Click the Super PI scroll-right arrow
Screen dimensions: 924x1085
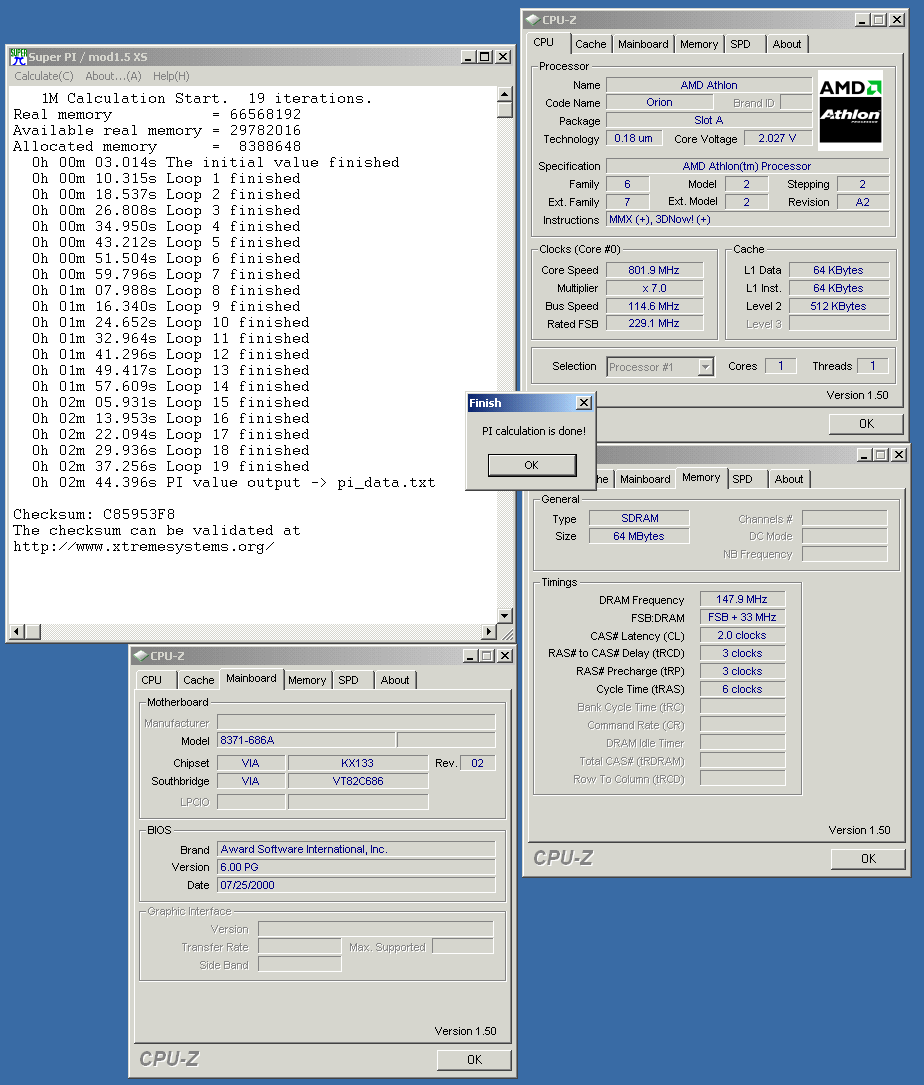coord(489,631)
